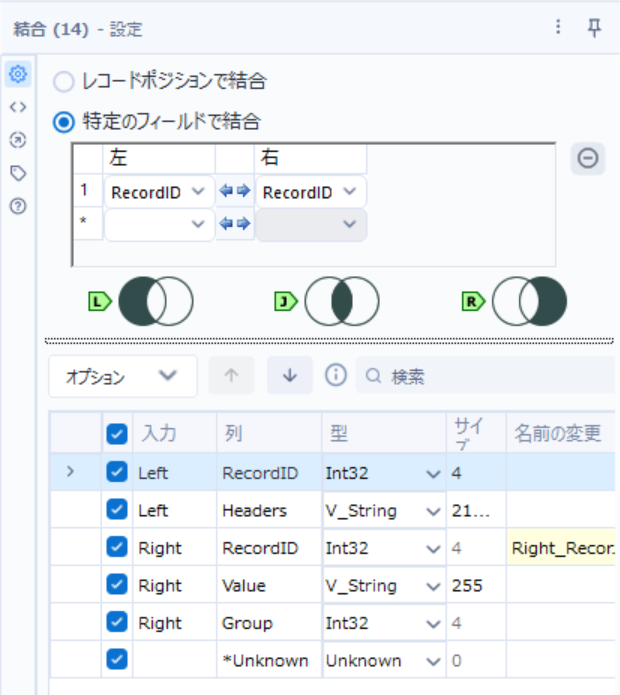Image resolution: width=620 pixels, height=695 pixels.
Task: Select the Headers column name cell
Action: (269, 511)
